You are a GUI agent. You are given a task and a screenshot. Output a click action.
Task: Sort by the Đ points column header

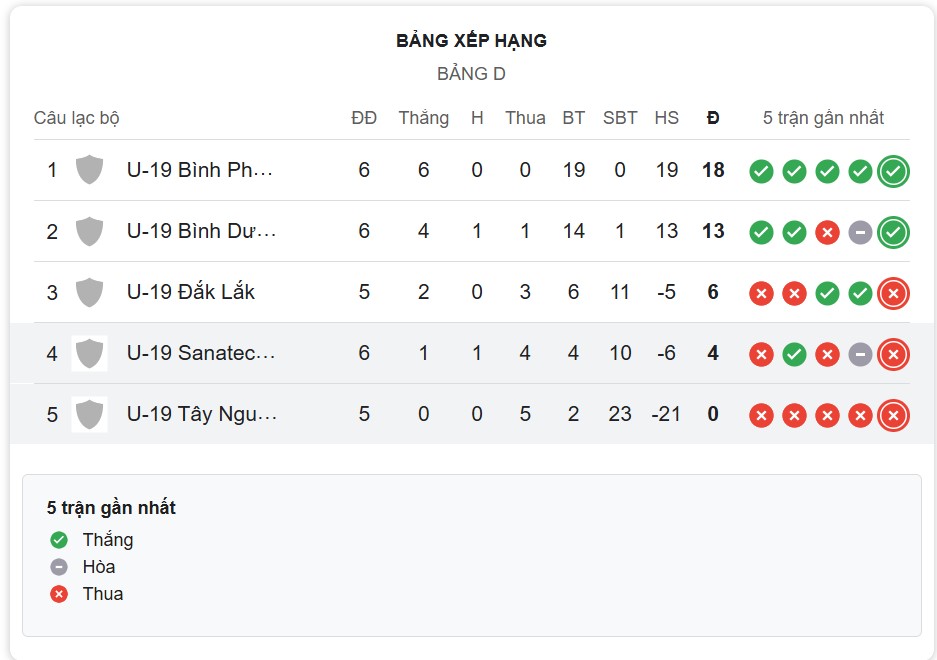713,117
